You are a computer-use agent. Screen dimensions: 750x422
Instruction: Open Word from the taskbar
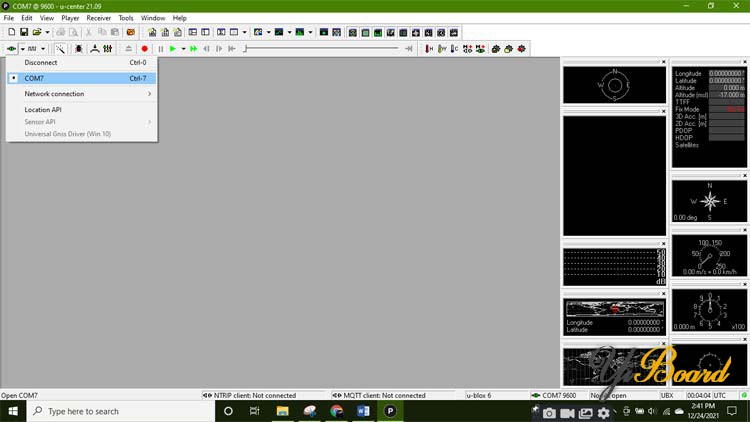pos(363,411)
